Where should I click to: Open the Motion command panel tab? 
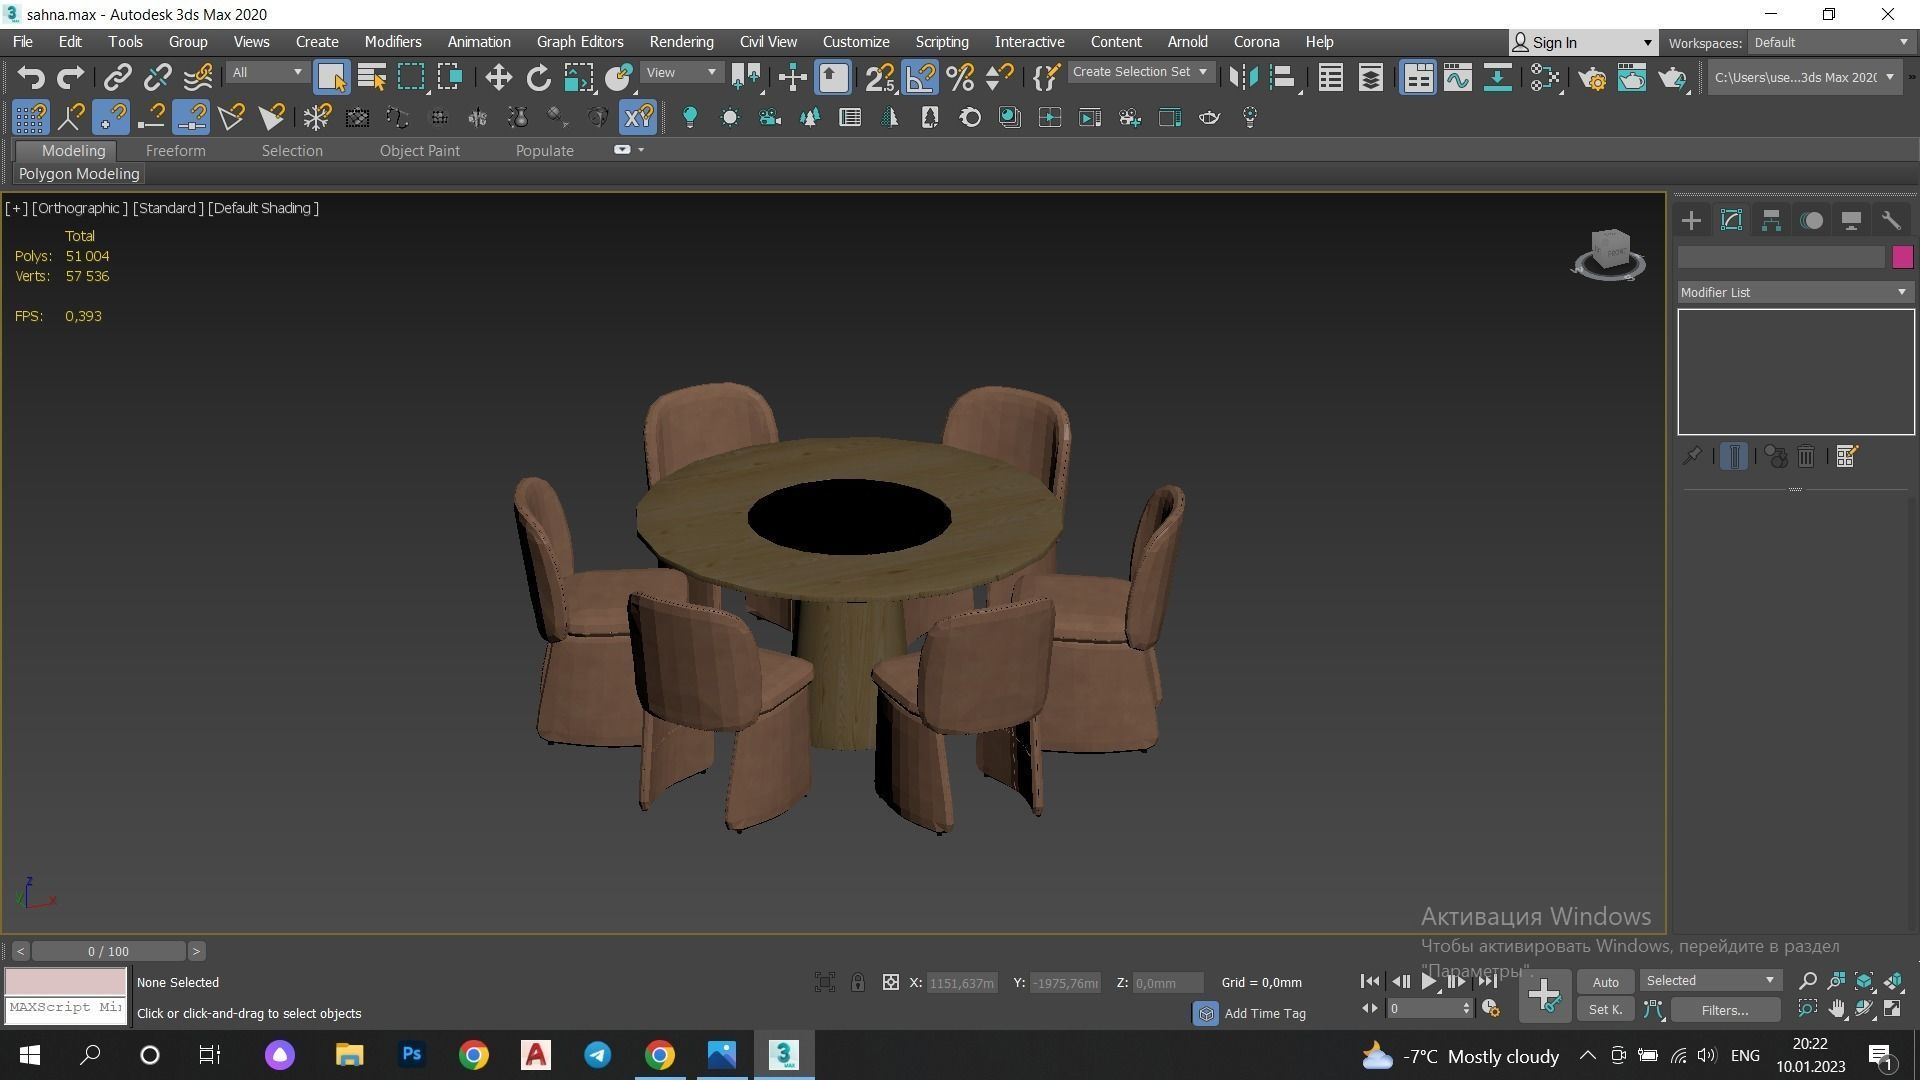click(x=1811, y=220)
